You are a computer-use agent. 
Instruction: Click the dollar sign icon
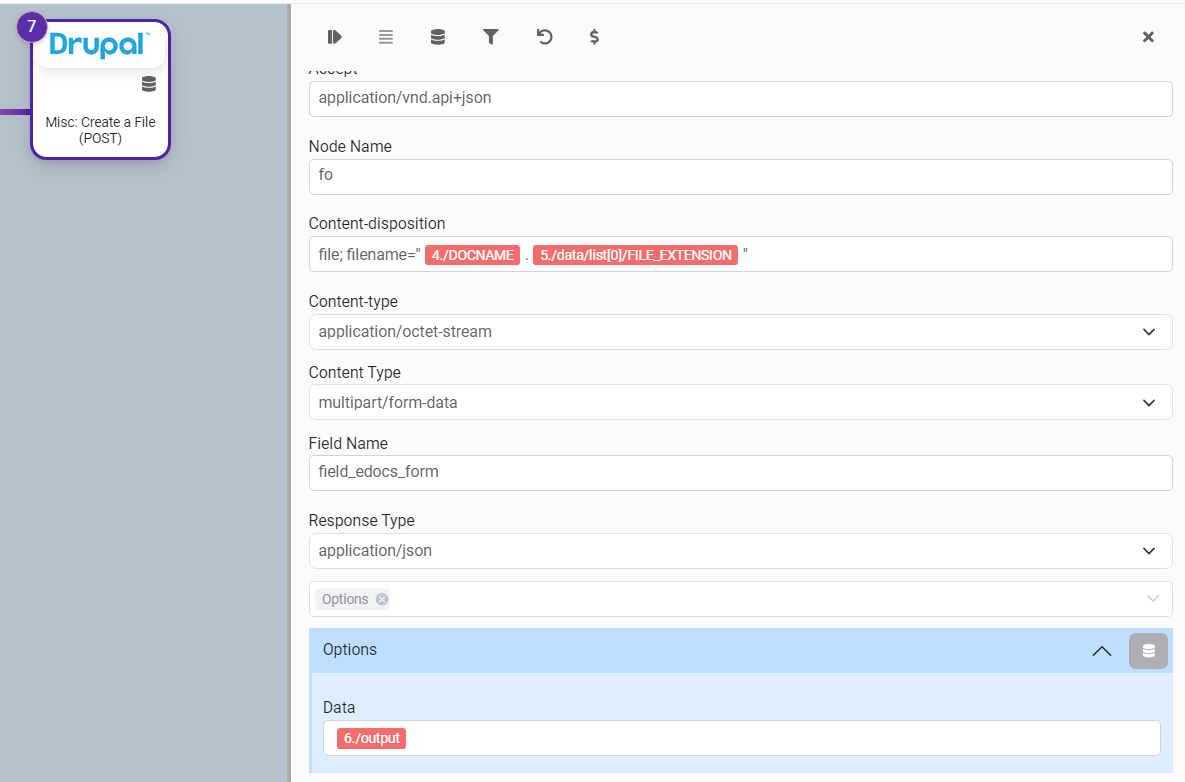(x=594, y=37)
